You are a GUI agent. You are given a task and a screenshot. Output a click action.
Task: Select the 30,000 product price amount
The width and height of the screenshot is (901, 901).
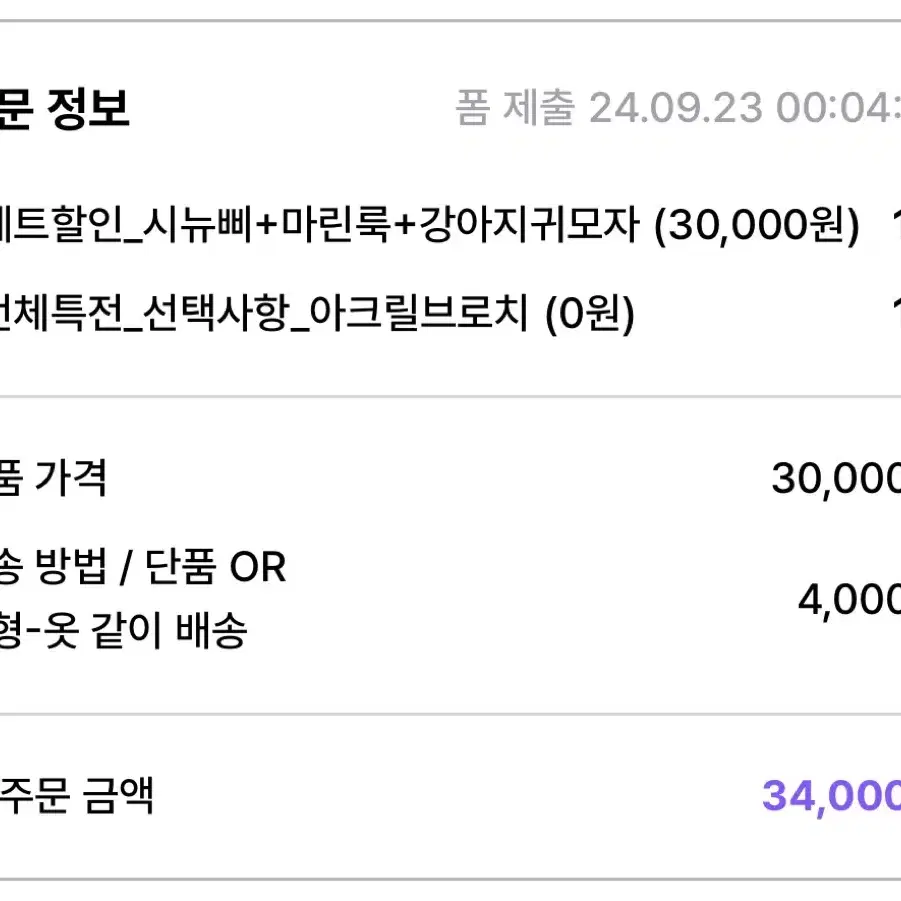pyautogui.click(x=836, y=479)
